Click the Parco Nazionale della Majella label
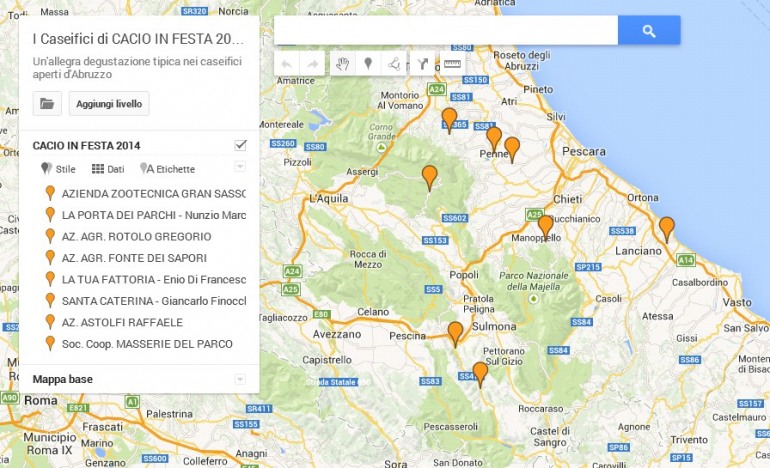 (534, 281)
